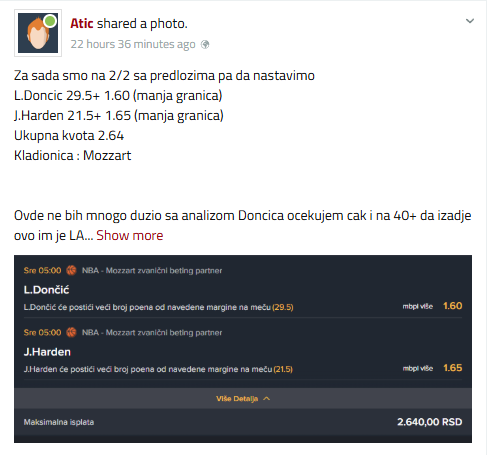Screen dimensions: 487x455
Task: Click the 1.60 odds value
Action: click(452, 306)
